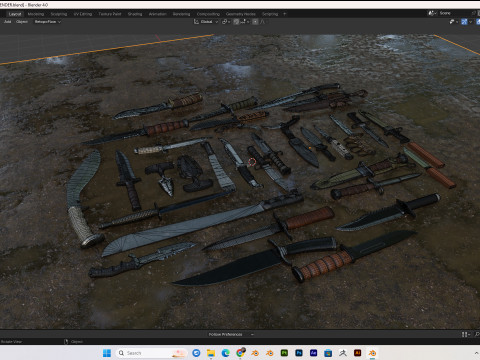Click the taskbar Search box
Image resolution: width=480 pixels, height=360 pixels.
[151, 353]
